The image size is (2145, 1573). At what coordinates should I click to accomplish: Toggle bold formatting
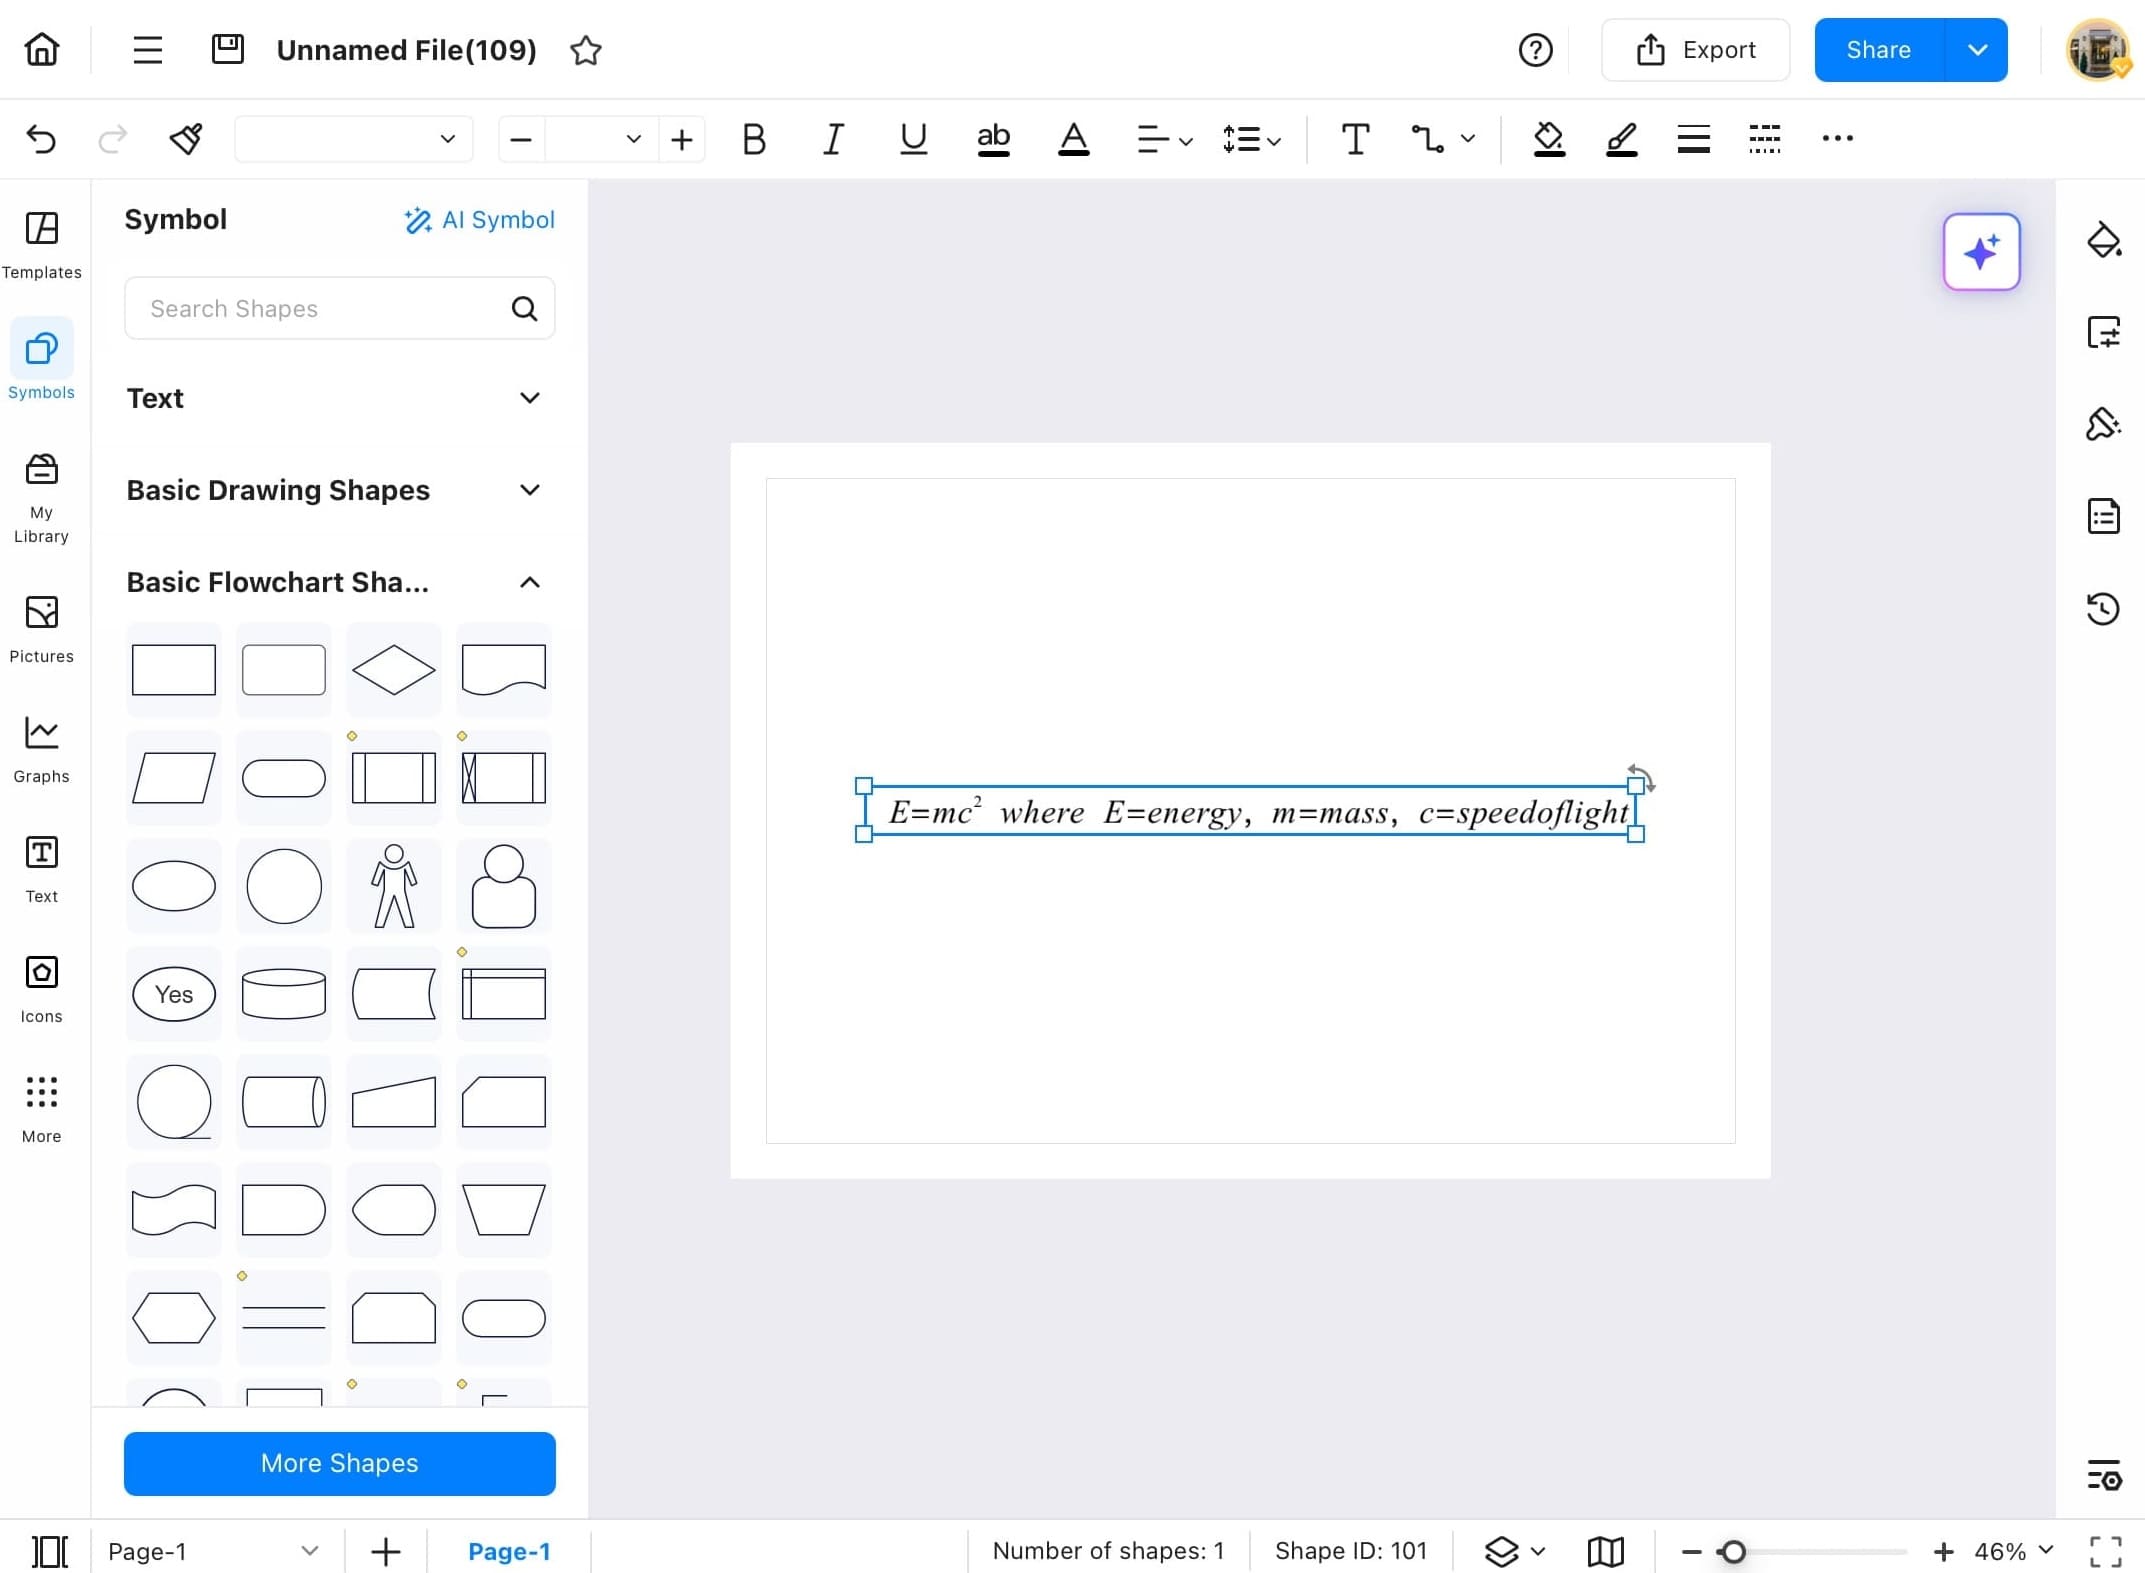point(753,139)
